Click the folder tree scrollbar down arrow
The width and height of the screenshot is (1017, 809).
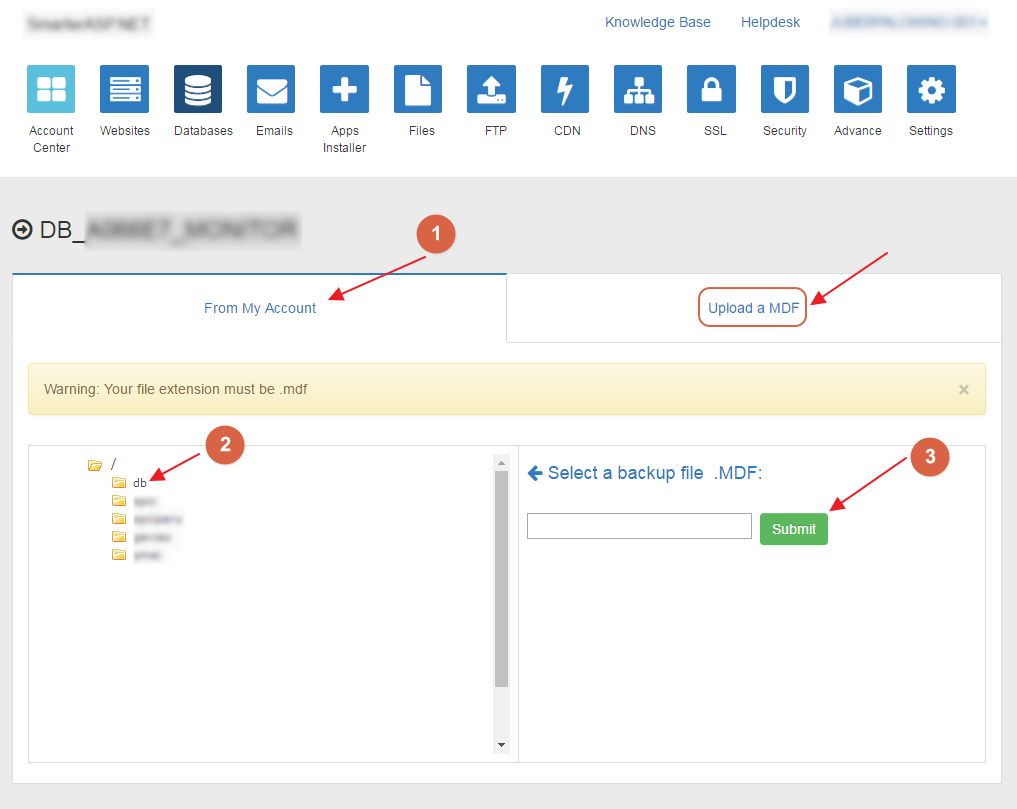click(501, 745)
